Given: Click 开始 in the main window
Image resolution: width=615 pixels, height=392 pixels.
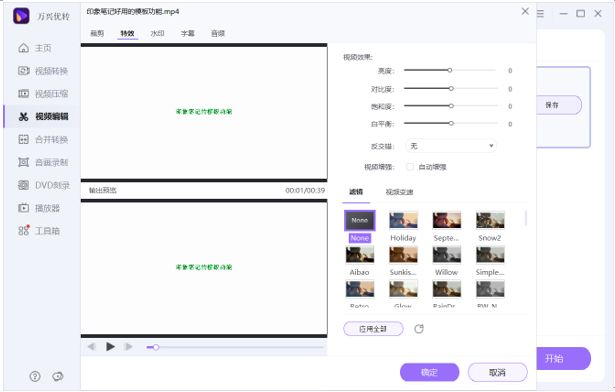Looking at the screenshot, I should pos(563,358).
